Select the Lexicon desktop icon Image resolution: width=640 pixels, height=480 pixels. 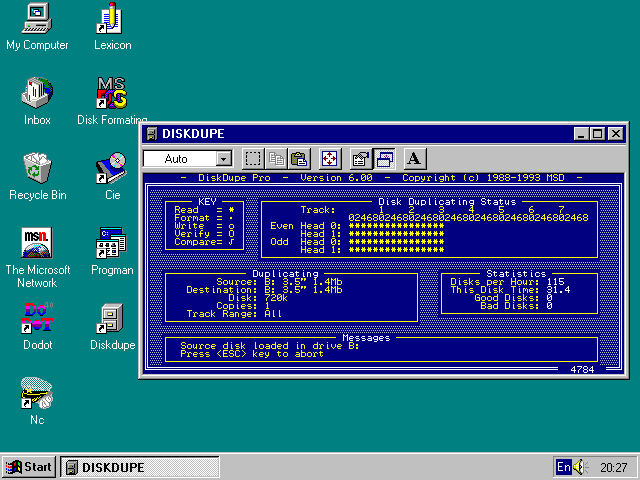pos(112,18)
